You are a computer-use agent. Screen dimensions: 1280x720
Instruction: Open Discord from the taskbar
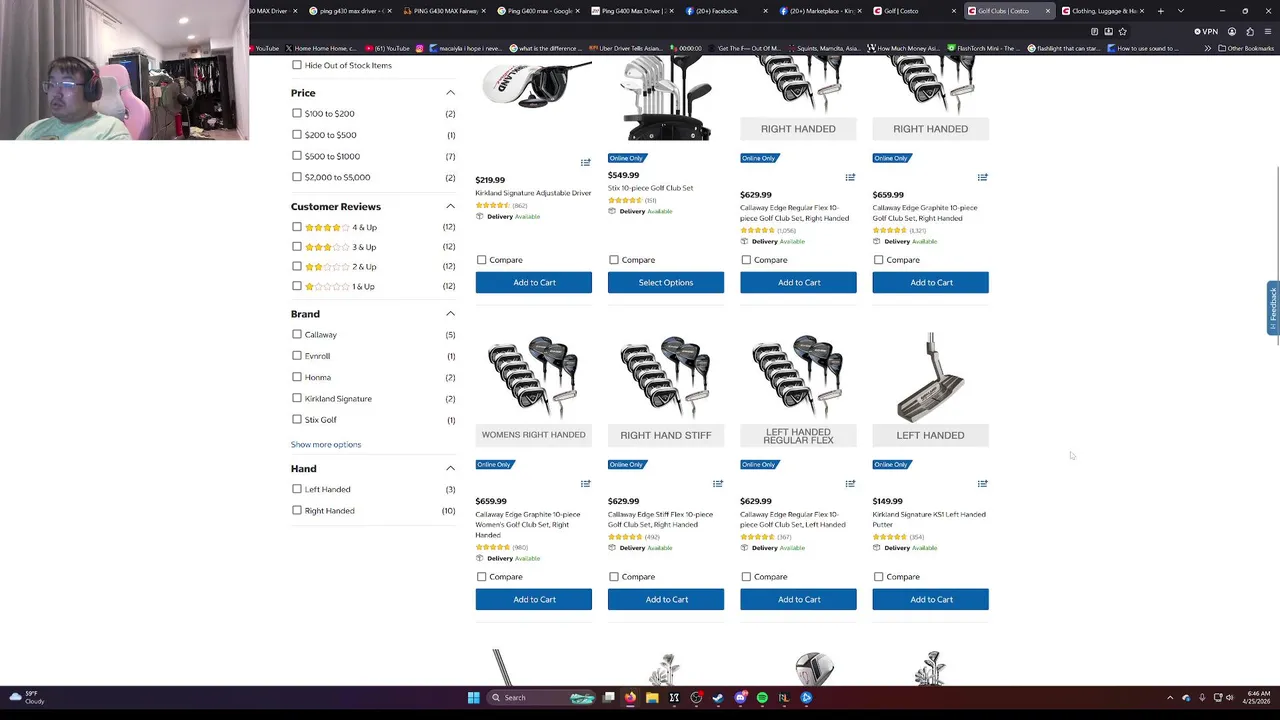point(740,697)
